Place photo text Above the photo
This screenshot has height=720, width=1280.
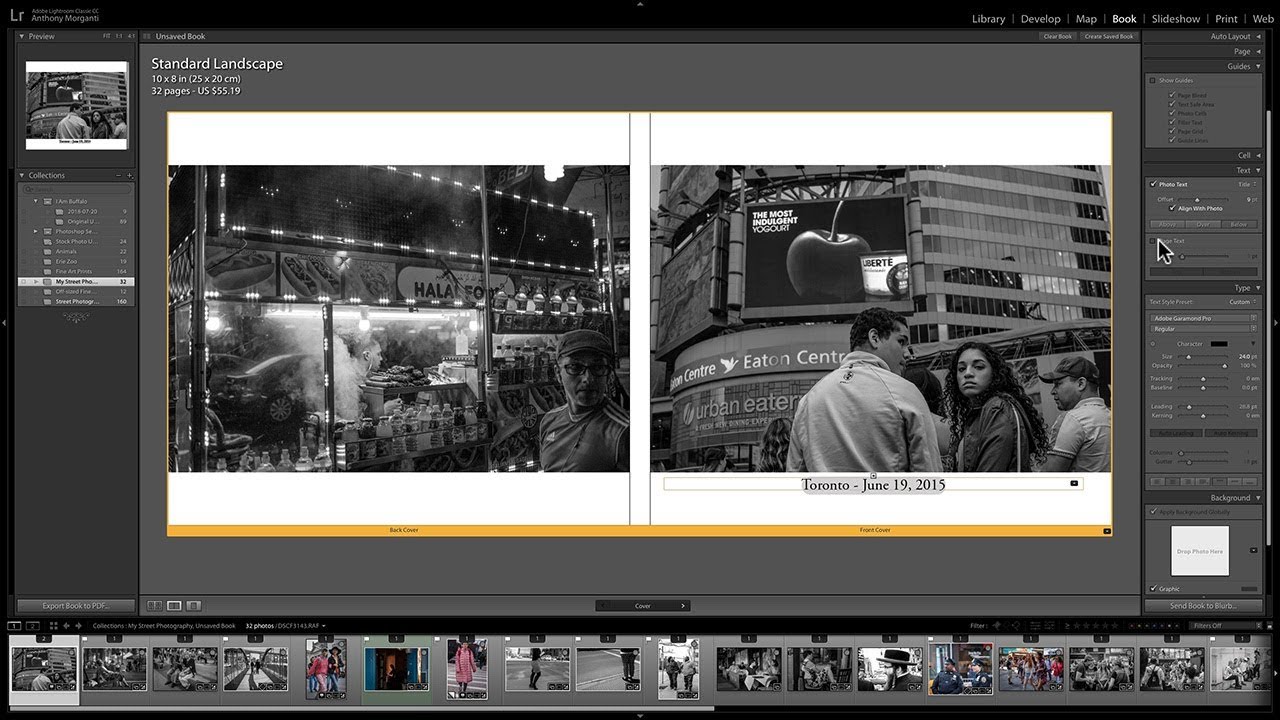click(x=1166, y=224)
